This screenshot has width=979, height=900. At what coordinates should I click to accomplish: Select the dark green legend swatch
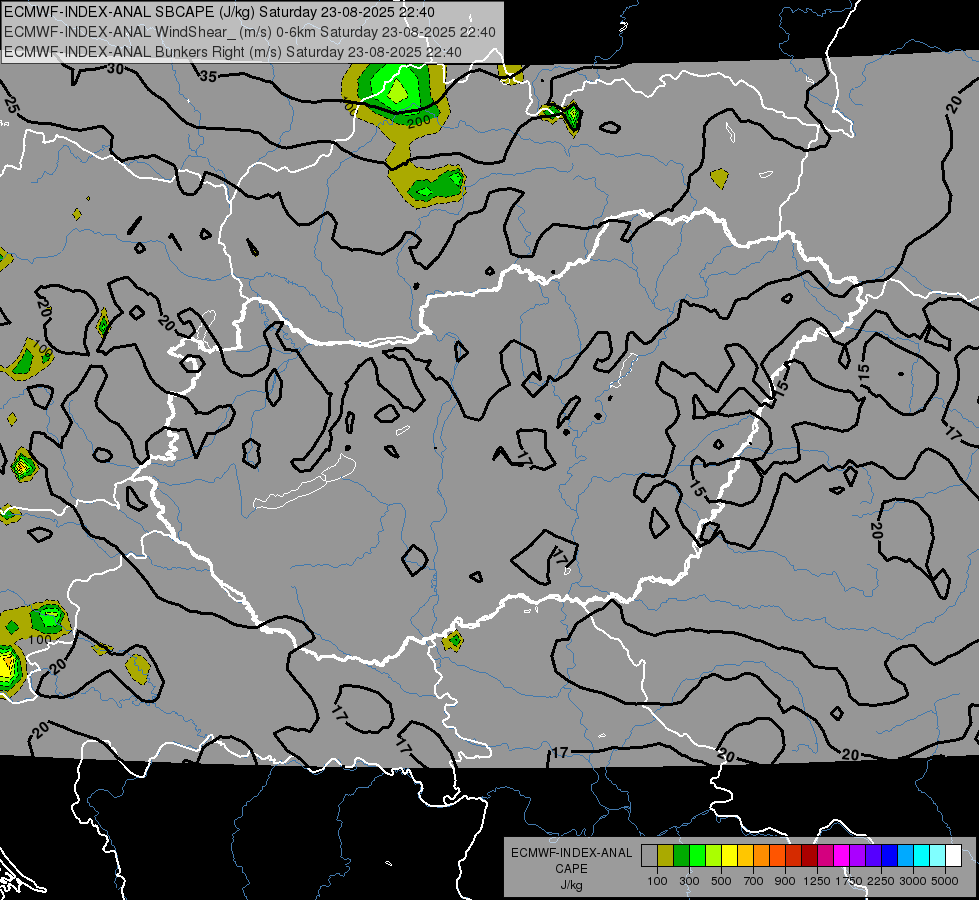[x=681, y=856]
